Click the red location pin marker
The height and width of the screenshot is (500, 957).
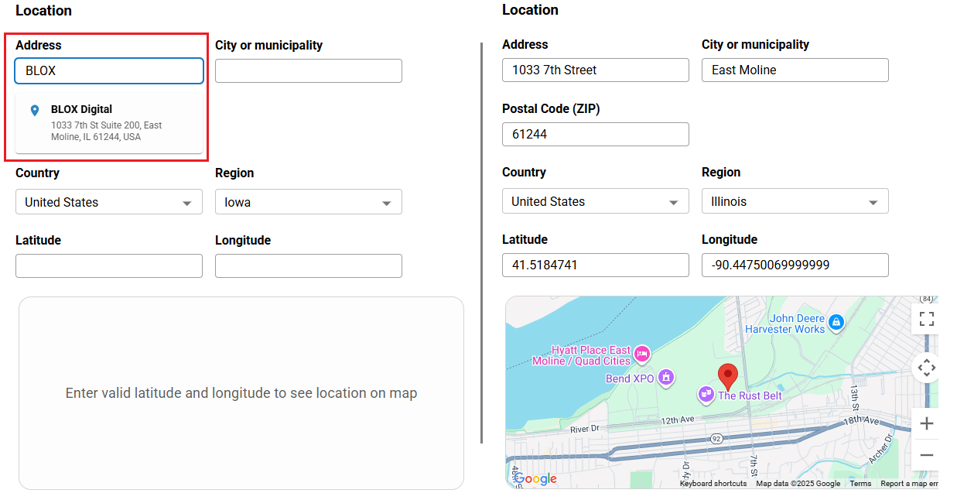click(x=728, y=376)
